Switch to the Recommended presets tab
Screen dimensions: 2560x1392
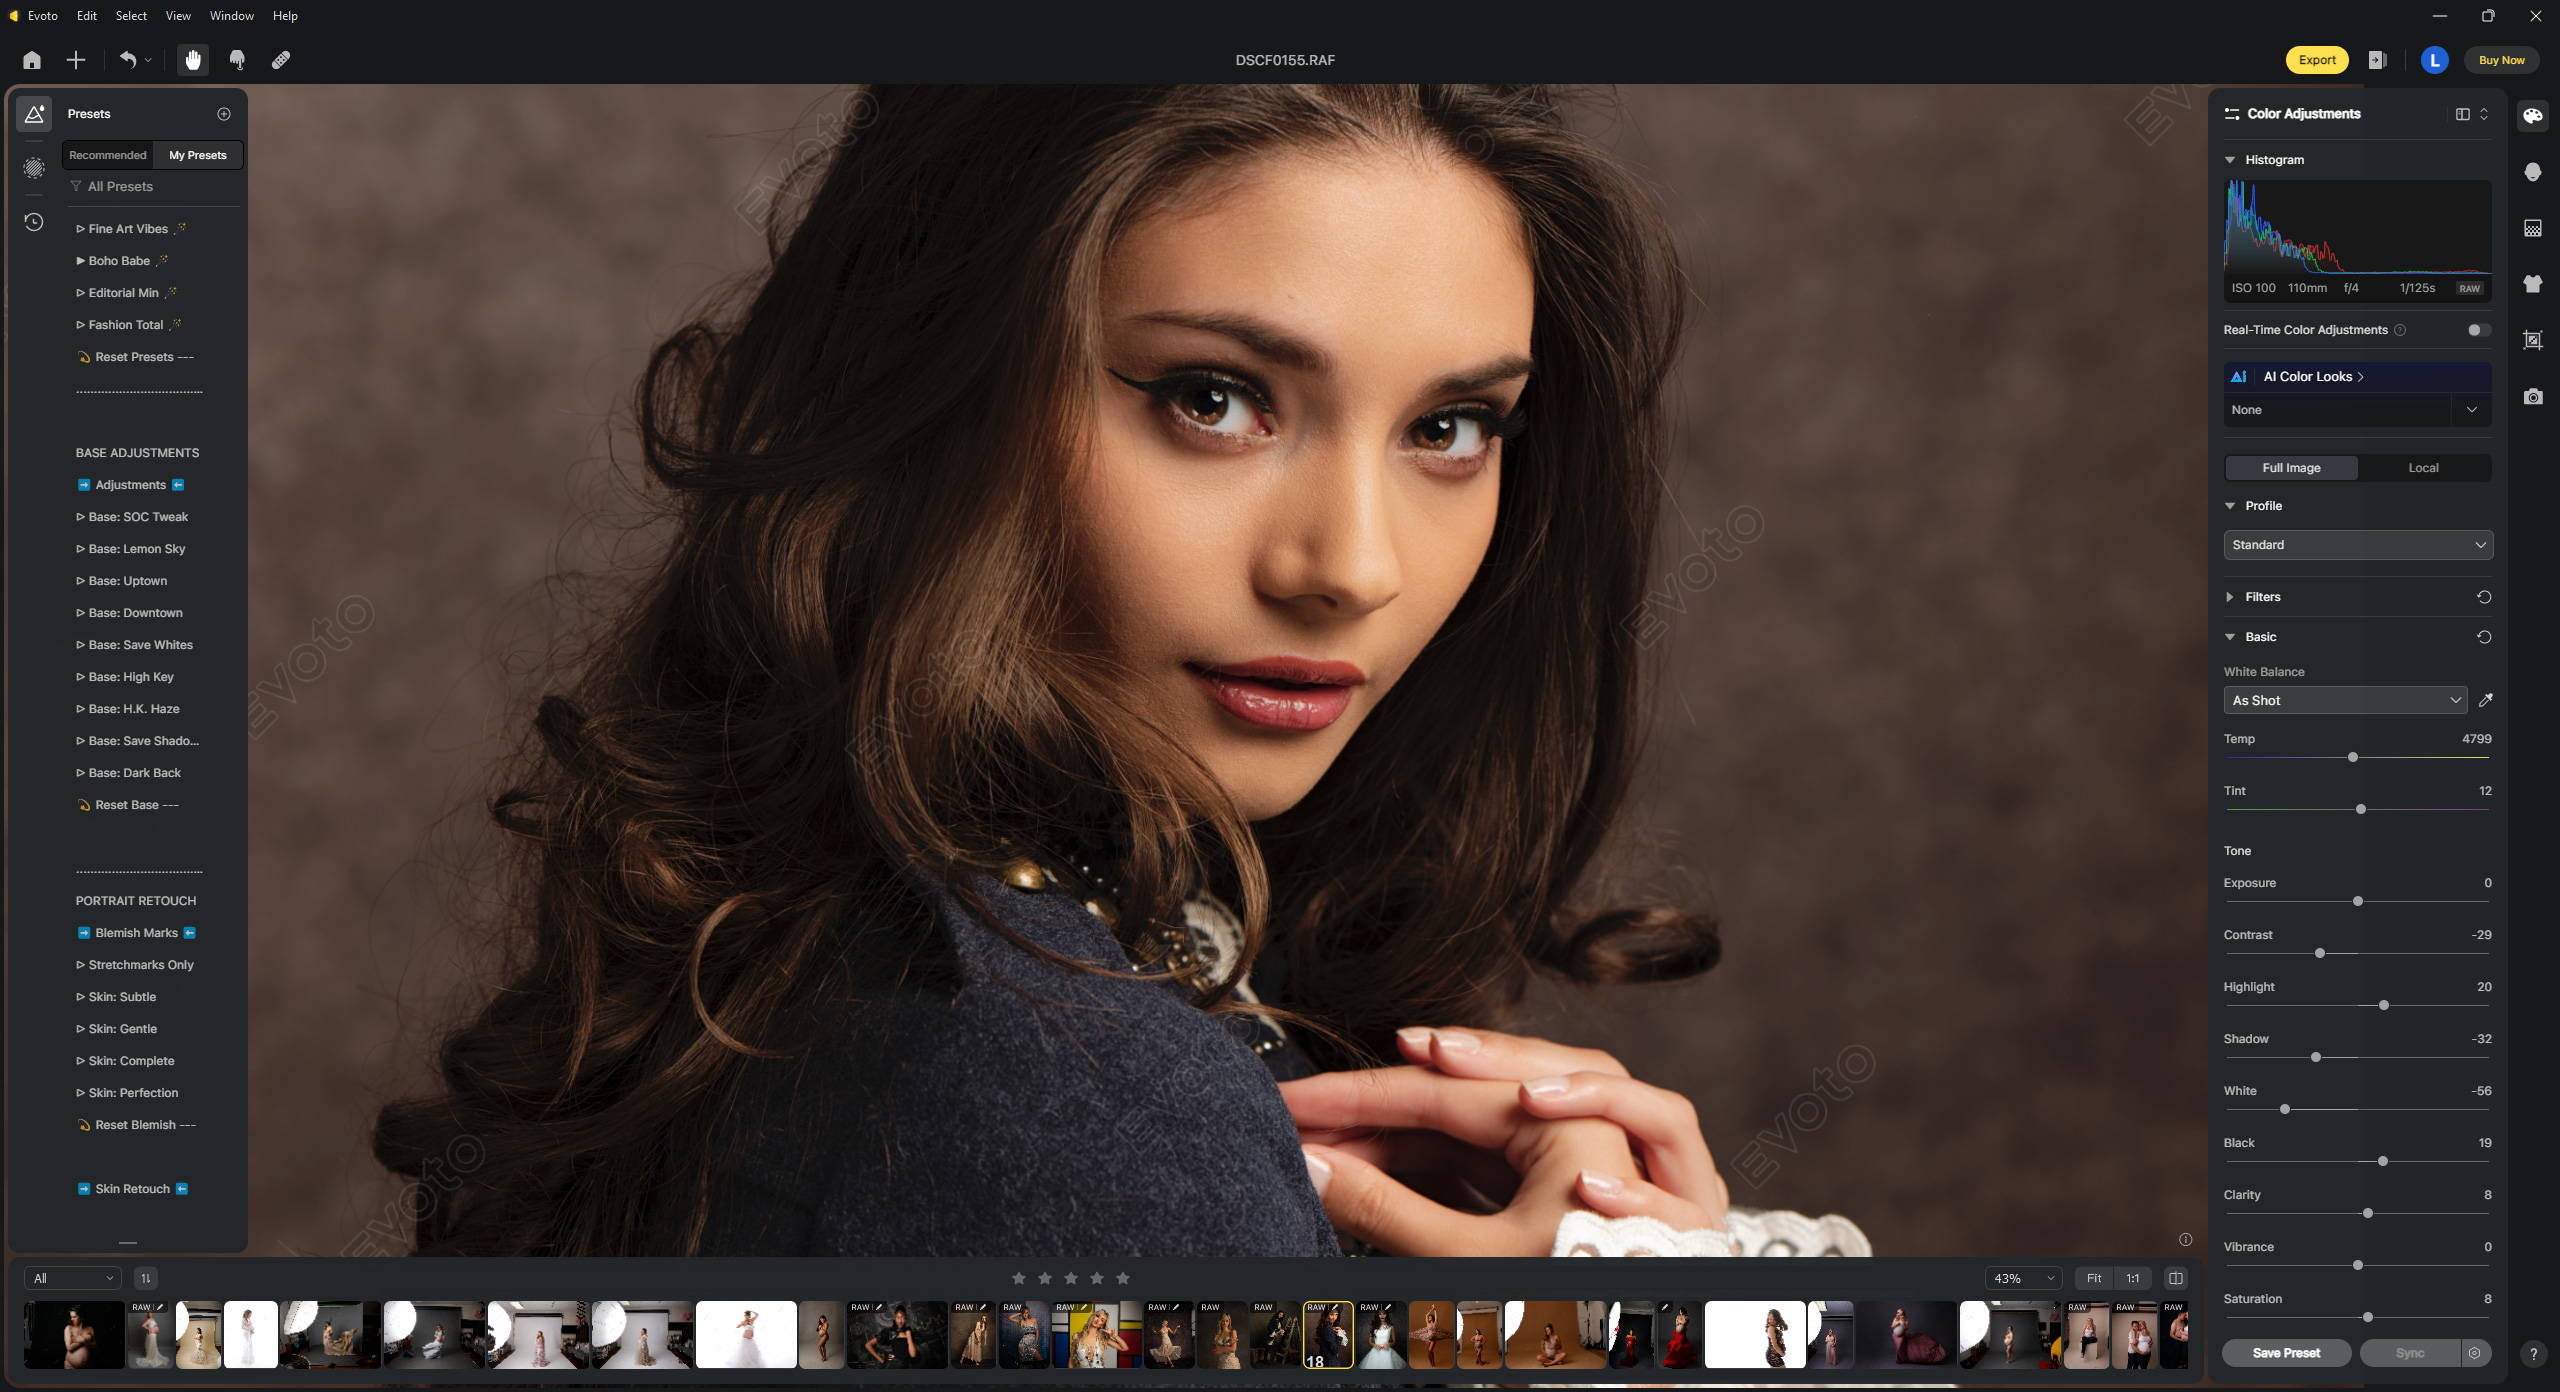pyautogui.click(x=108, y=155)
